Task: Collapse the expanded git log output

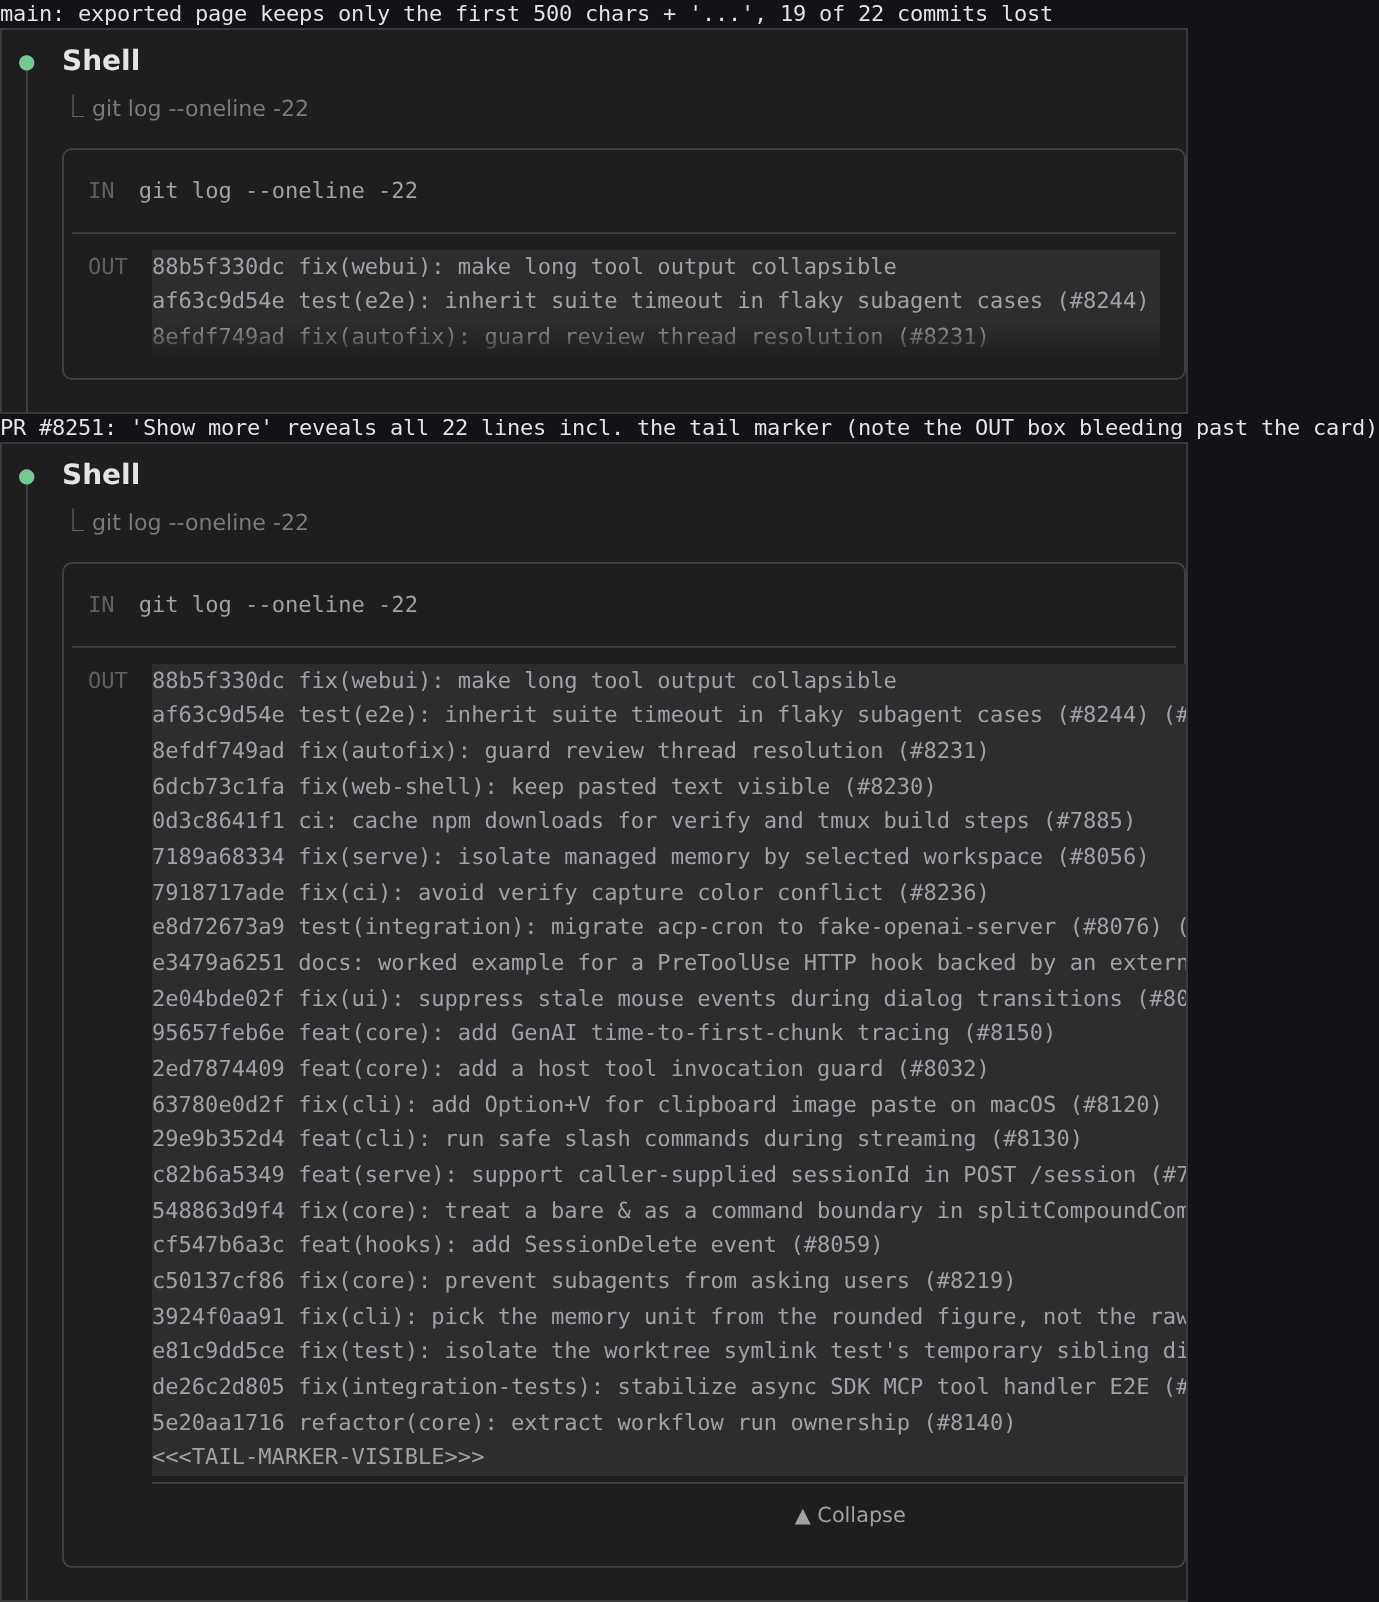Action: tap(850, 1516)
